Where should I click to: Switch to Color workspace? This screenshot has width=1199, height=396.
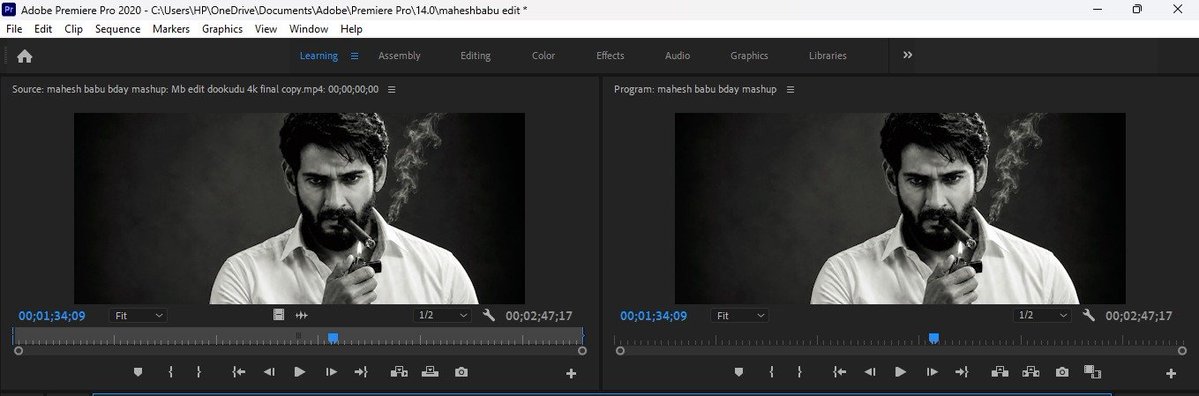[544, 56]
